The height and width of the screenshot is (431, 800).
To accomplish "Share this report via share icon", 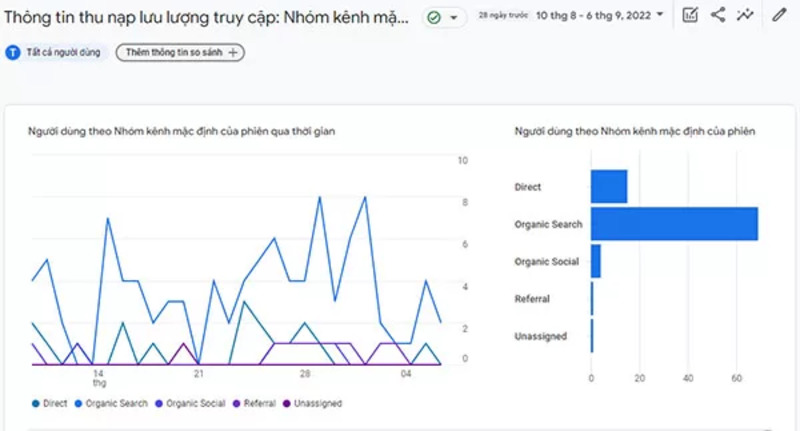I will tap(718, 15).
